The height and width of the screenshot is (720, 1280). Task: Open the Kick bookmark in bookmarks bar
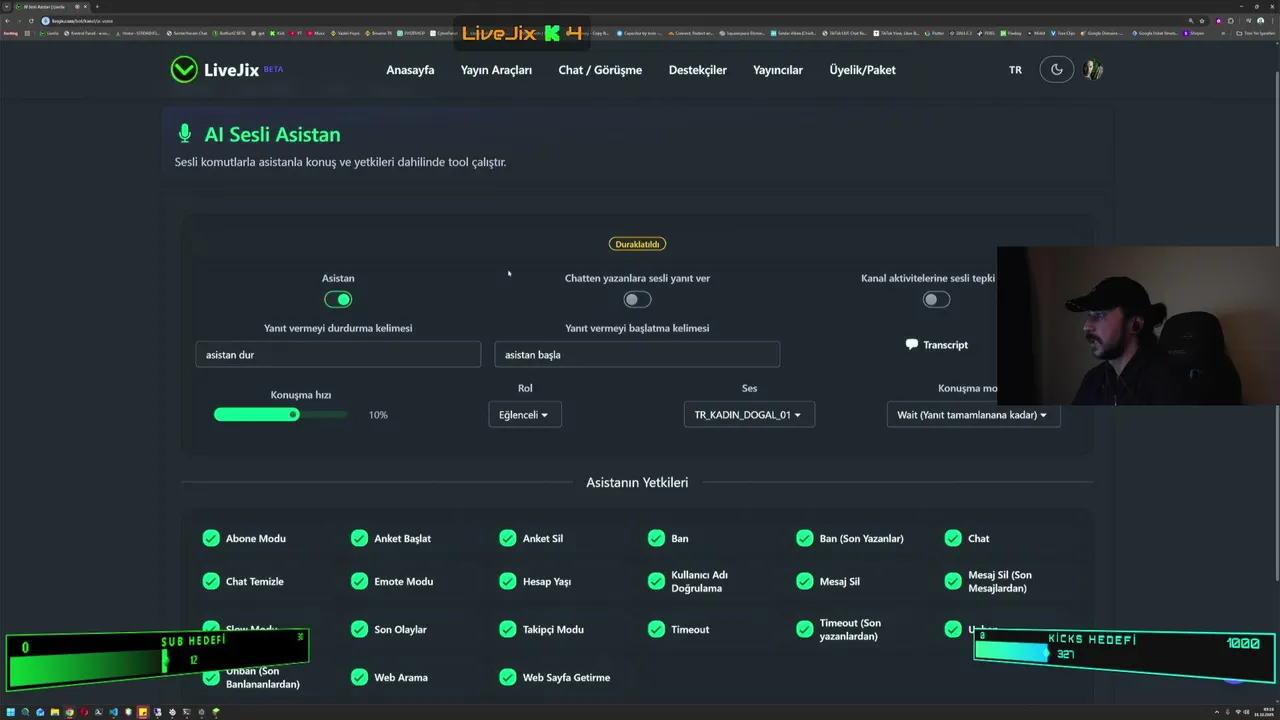tap(277, 33)
